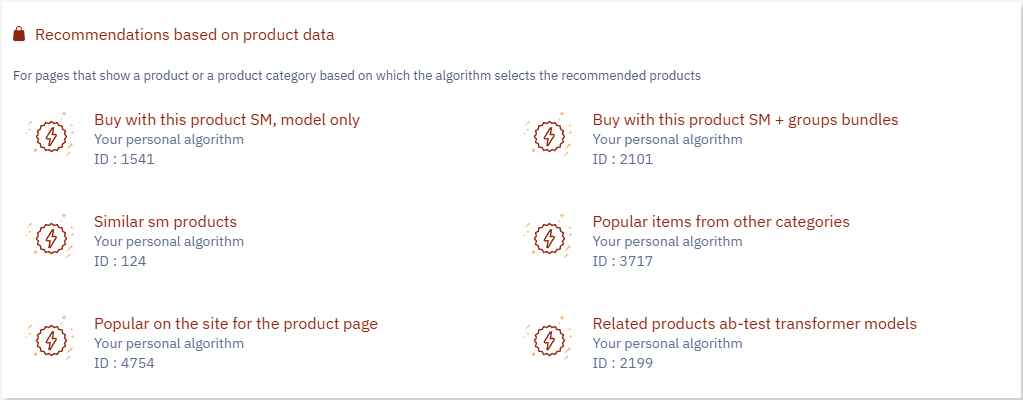This screenshot has width=1023, height=400.
Task: Click ID : 1541 label
Action: (125, 159)
